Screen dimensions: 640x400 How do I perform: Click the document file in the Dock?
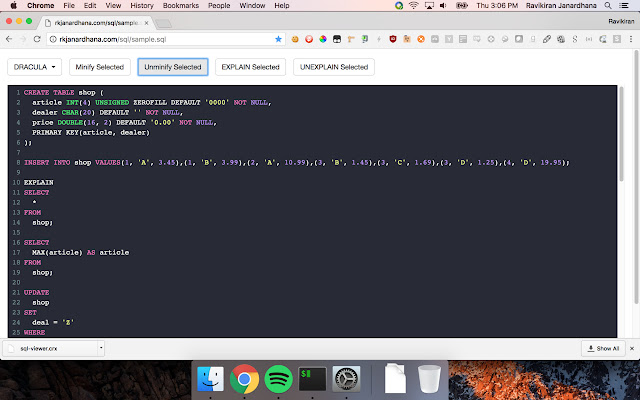coord(395,378)
